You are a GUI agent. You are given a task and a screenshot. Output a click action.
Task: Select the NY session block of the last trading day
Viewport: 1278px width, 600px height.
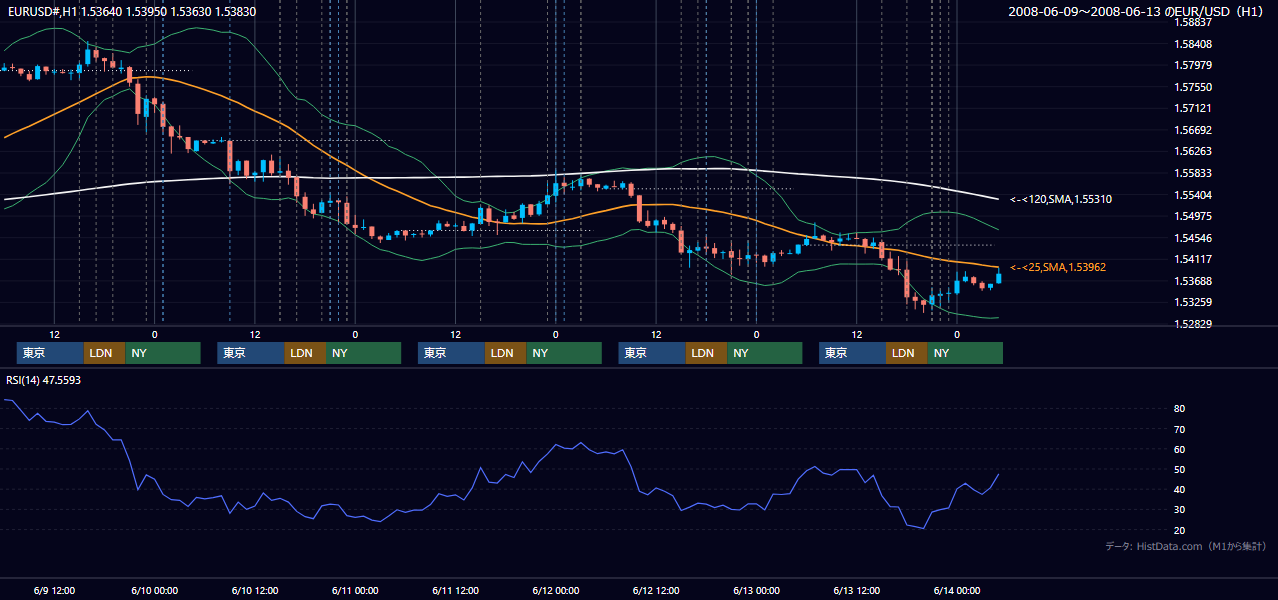tap(964, 353)
